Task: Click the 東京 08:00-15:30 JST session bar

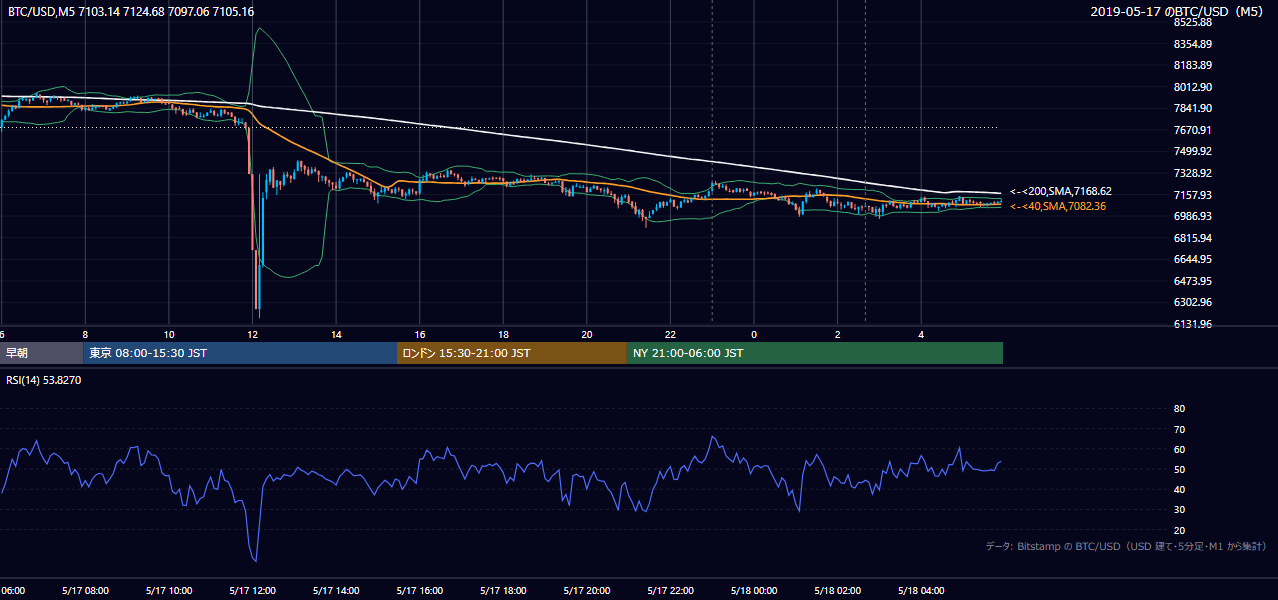Action: (241, 353)
